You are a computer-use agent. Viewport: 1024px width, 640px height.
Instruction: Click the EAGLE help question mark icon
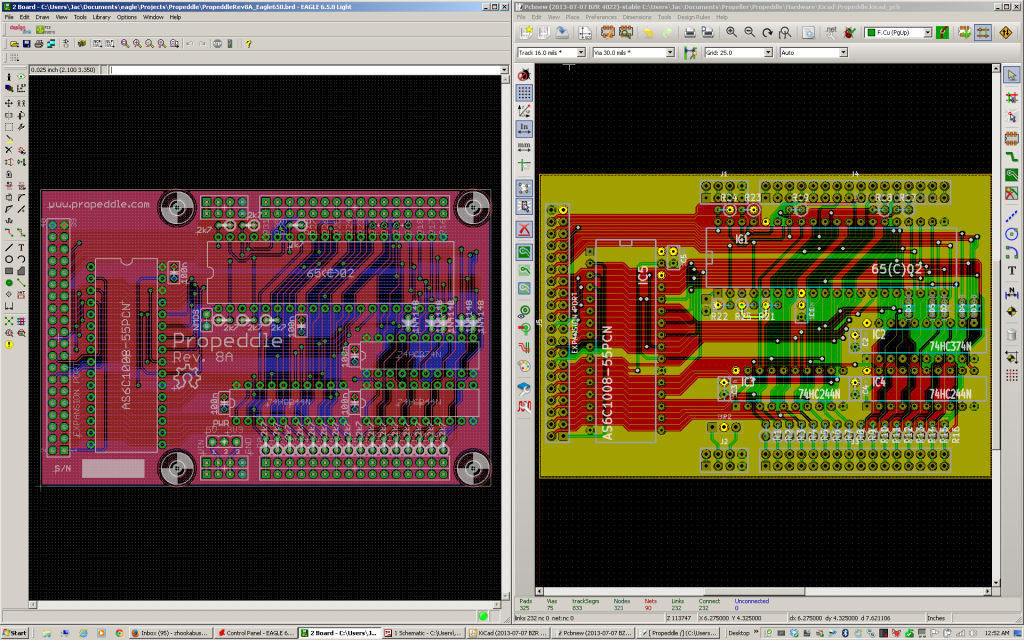(x=248, y=44)
